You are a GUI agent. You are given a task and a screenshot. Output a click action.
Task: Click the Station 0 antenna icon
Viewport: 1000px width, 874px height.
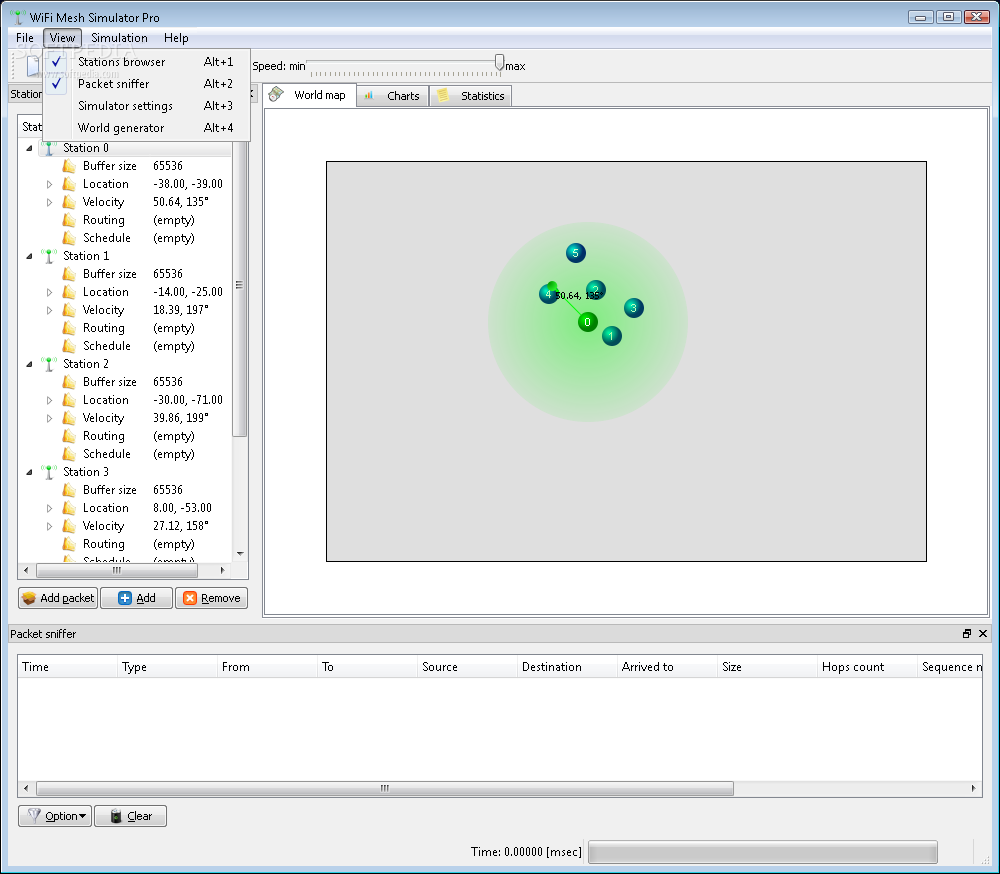[x=48, y=148]
